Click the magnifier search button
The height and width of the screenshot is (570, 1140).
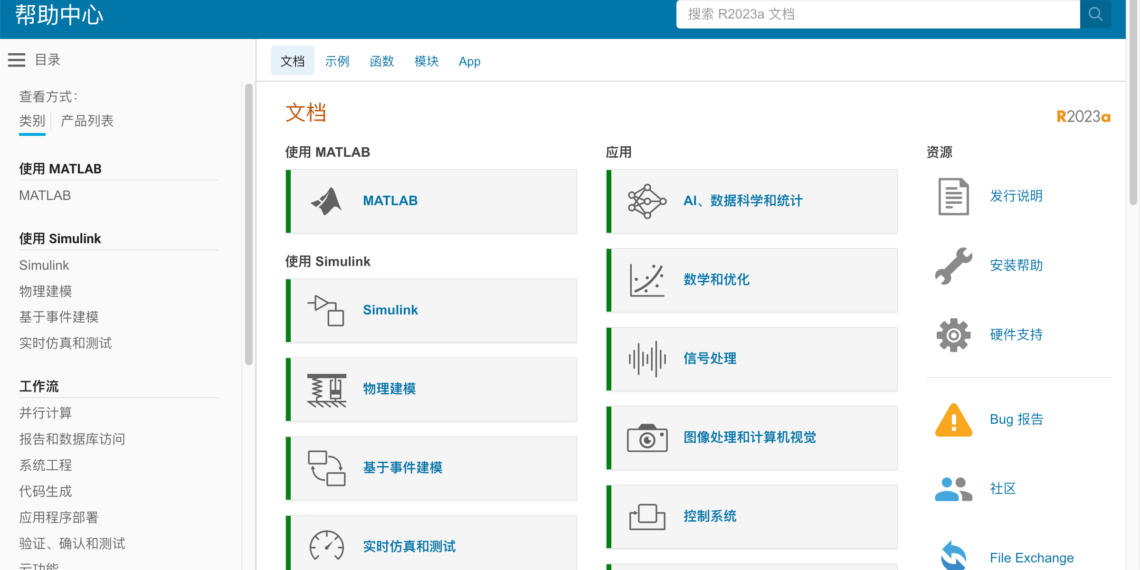(x=1095, y=14)
